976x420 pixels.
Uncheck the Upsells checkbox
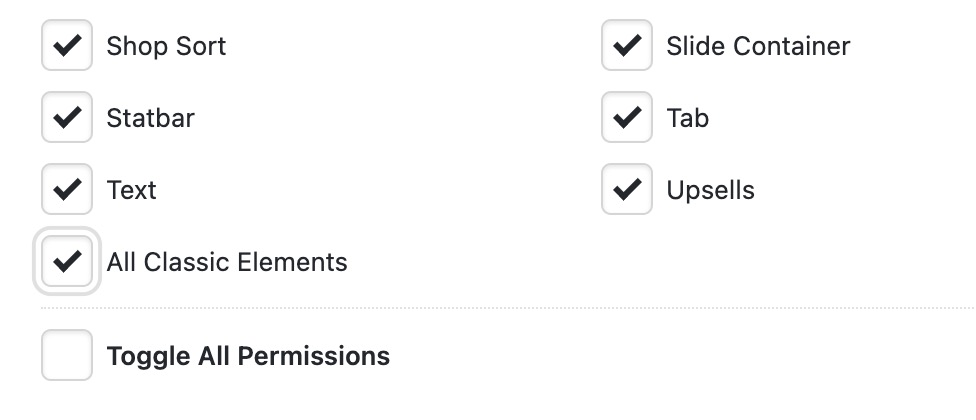click(x=627, y=190)
